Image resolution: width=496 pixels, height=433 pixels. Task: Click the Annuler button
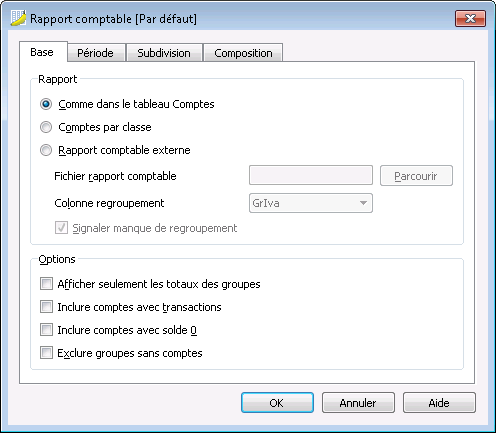(x=358, y=403)
